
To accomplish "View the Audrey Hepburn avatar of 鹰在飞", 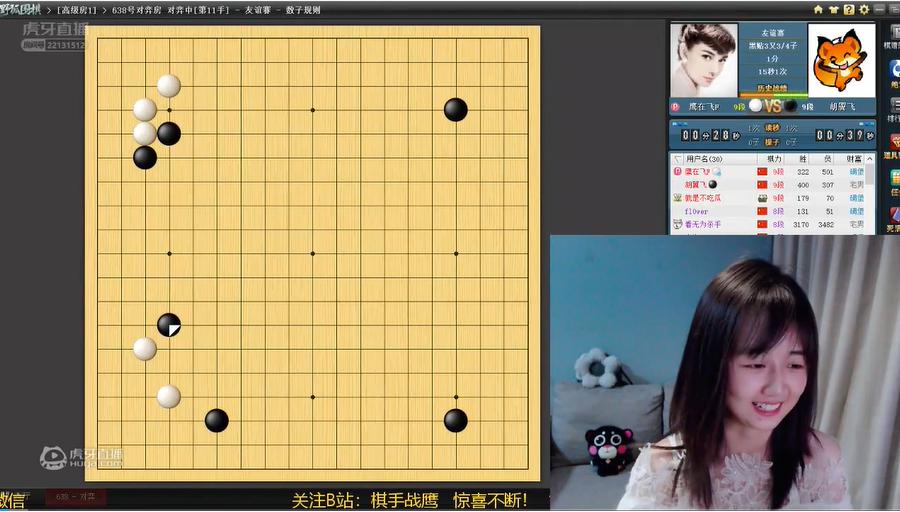I will click(x=704, y=60).
